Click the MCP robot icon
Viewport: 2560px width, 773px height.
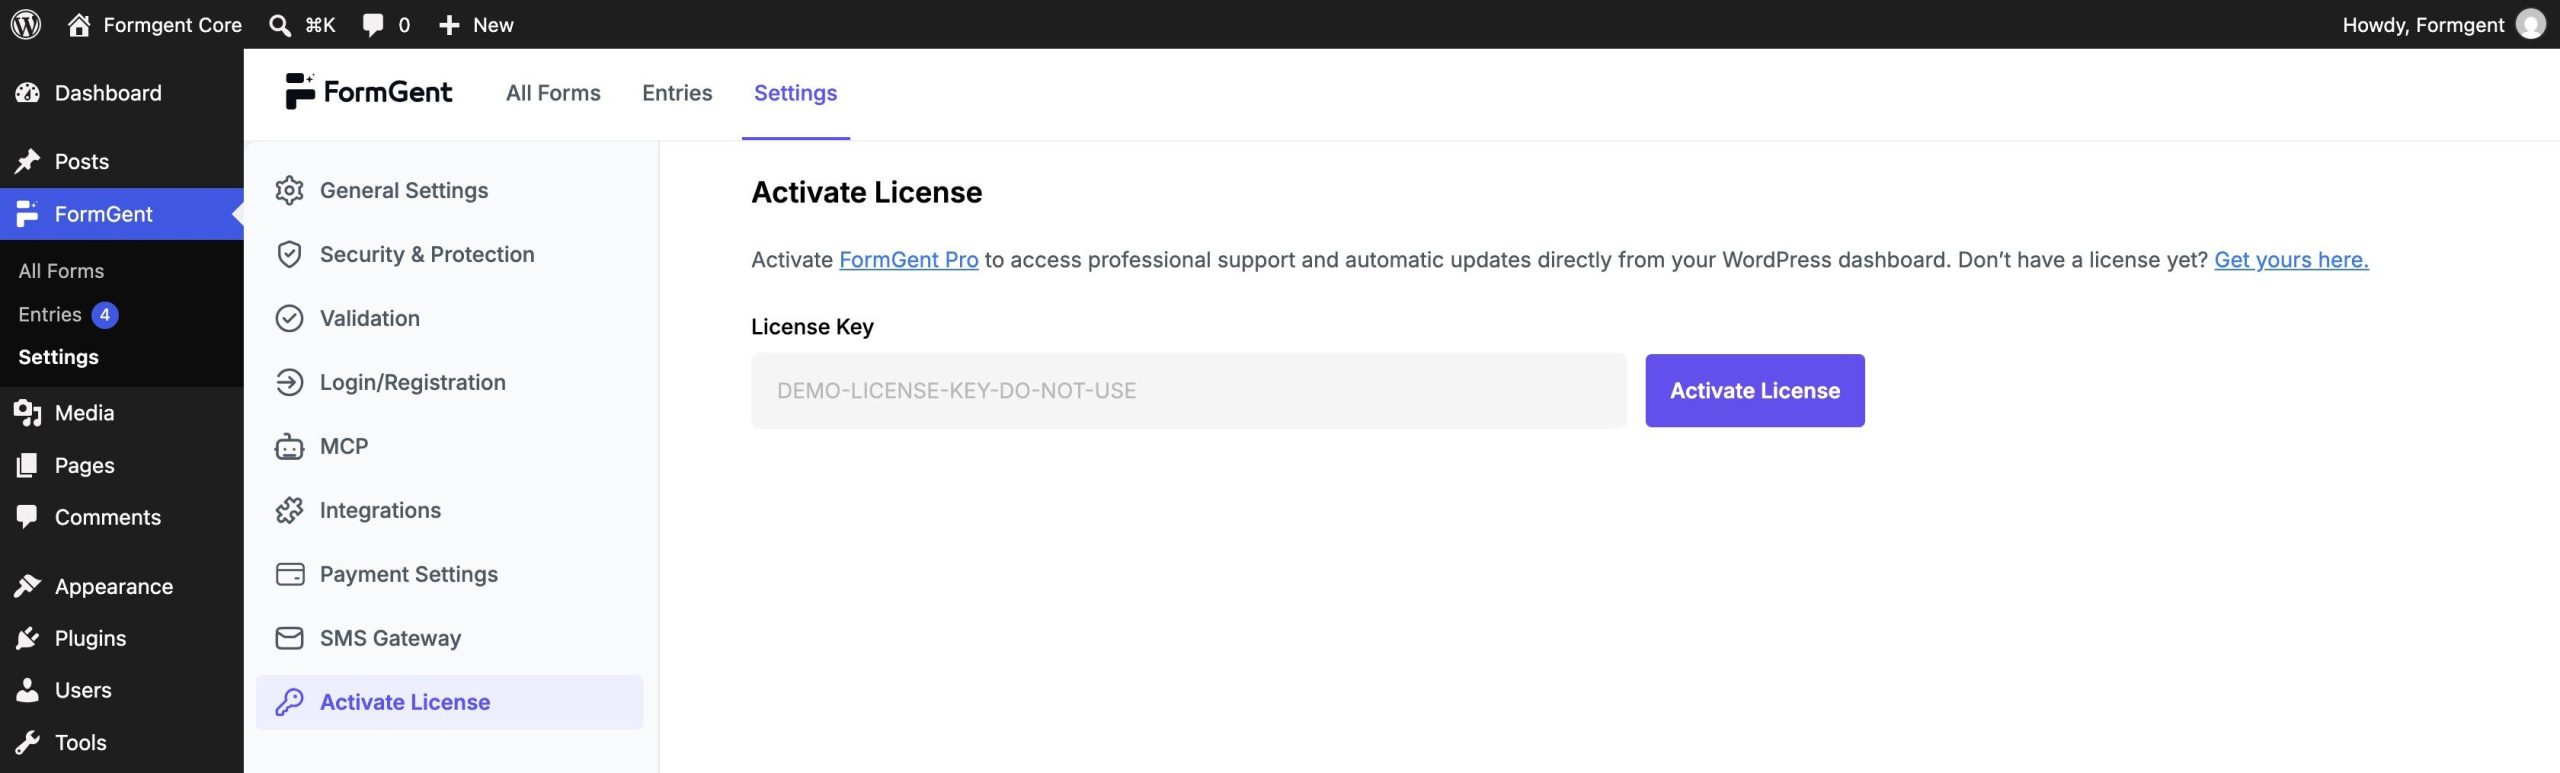click(289, 446)
